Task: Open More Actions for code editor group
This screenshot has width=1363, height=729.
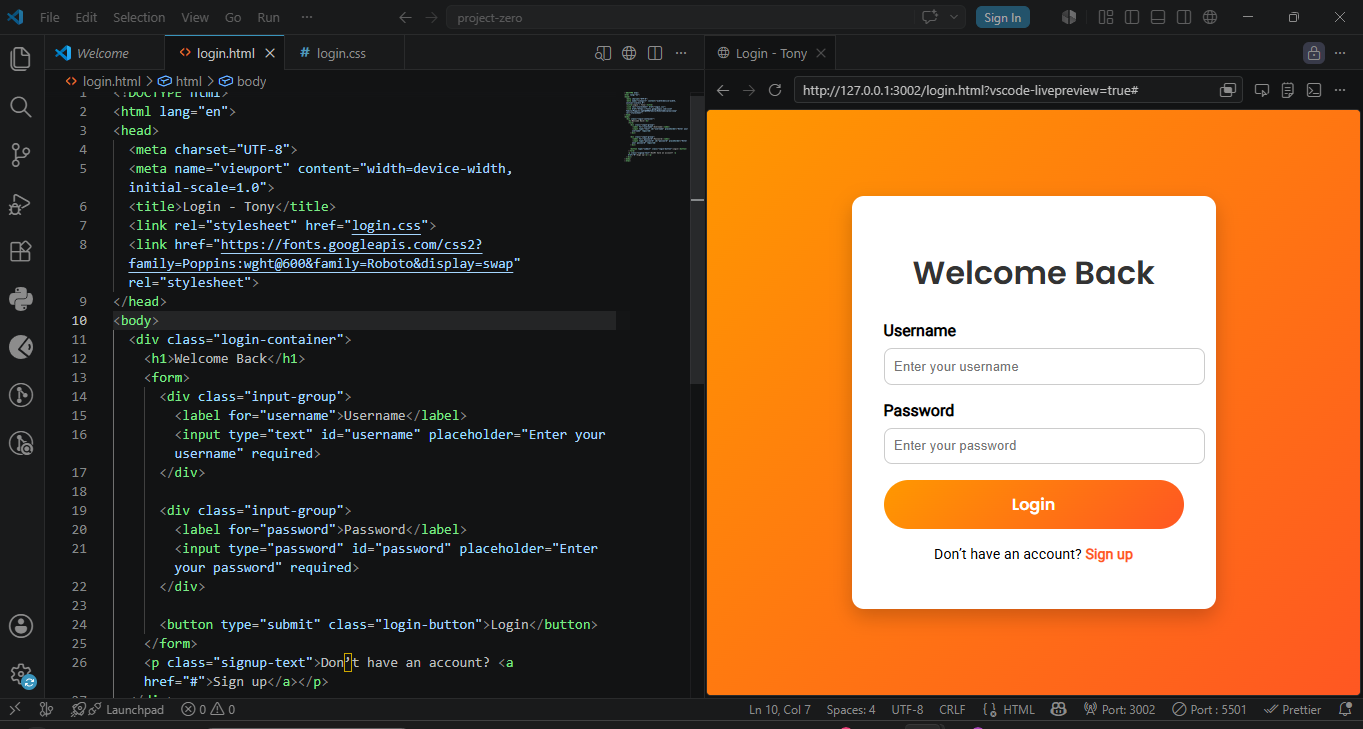Action: pos(681,53)
